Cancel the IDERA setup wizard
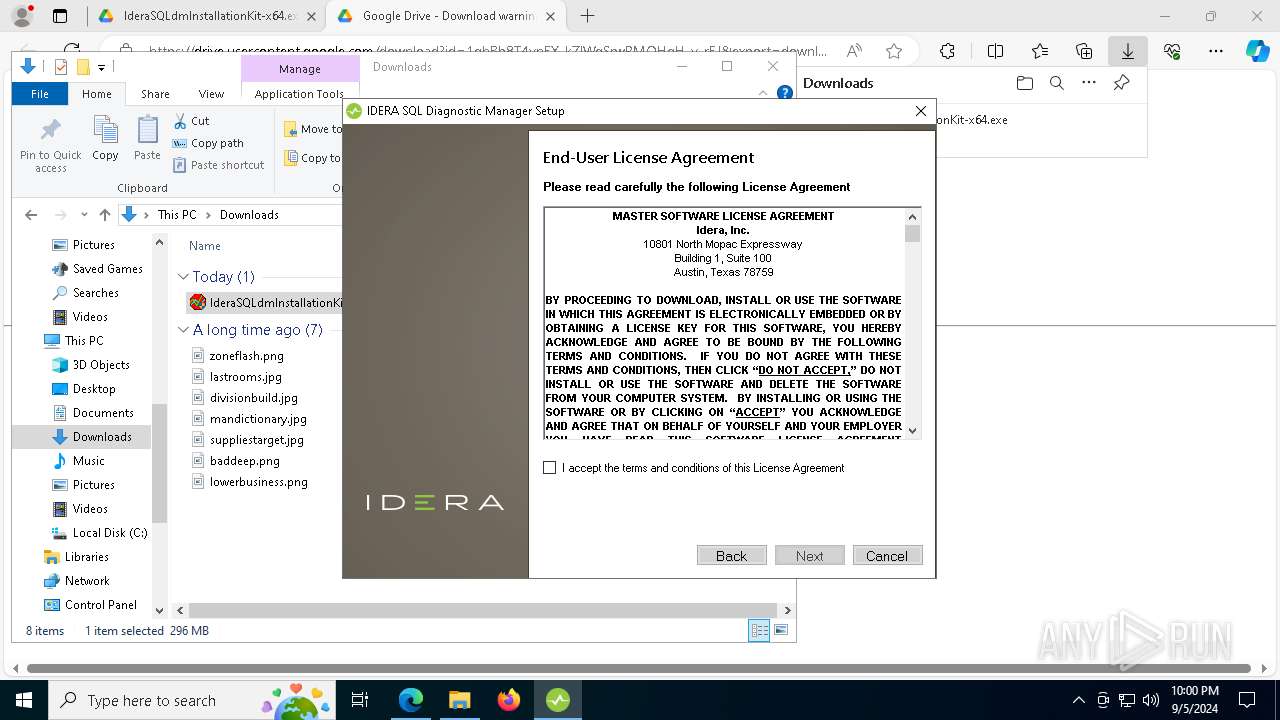This screenshot has height=720, width=1280. pyautogui.click(x=887, y=556)
